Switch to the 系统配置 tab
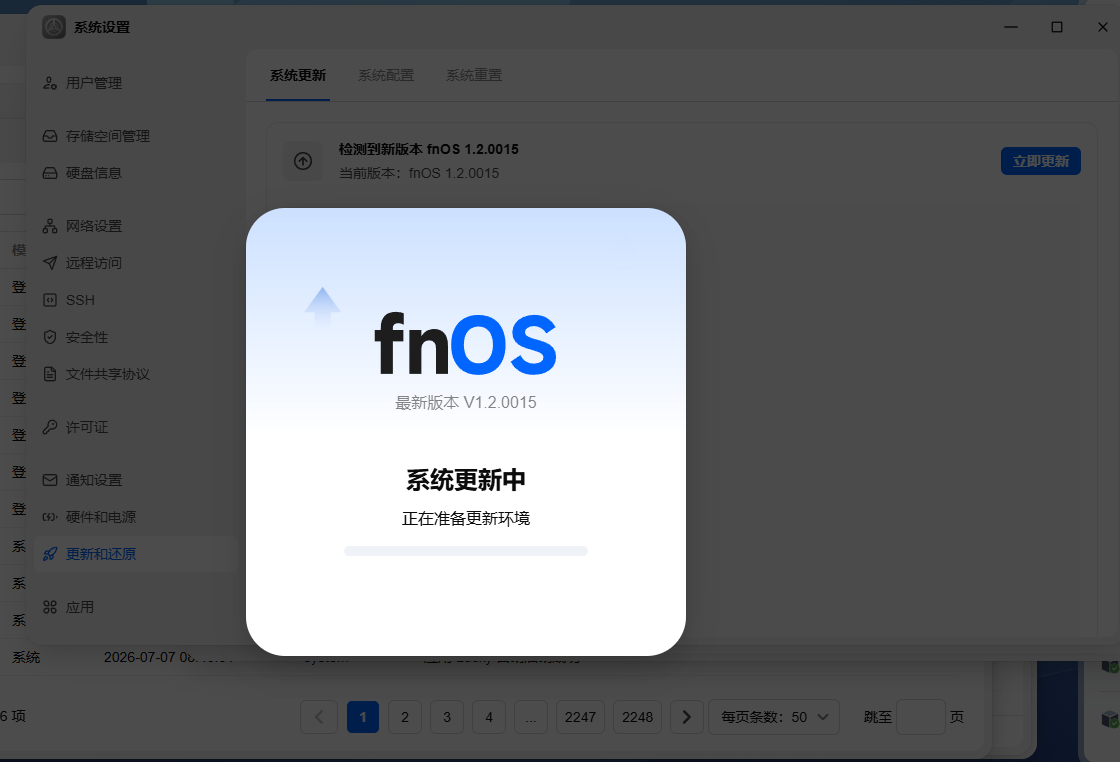This screenshot has height=762, width=1120. (386, 75)
